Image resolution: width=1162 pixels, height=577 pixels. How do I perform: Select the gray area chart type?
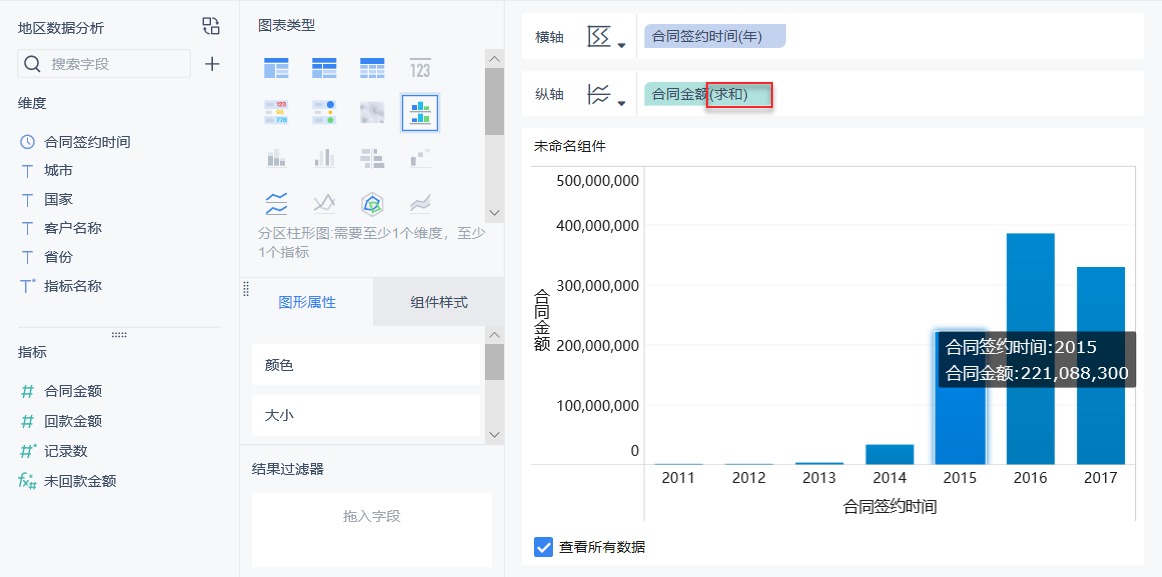point(420,202)
